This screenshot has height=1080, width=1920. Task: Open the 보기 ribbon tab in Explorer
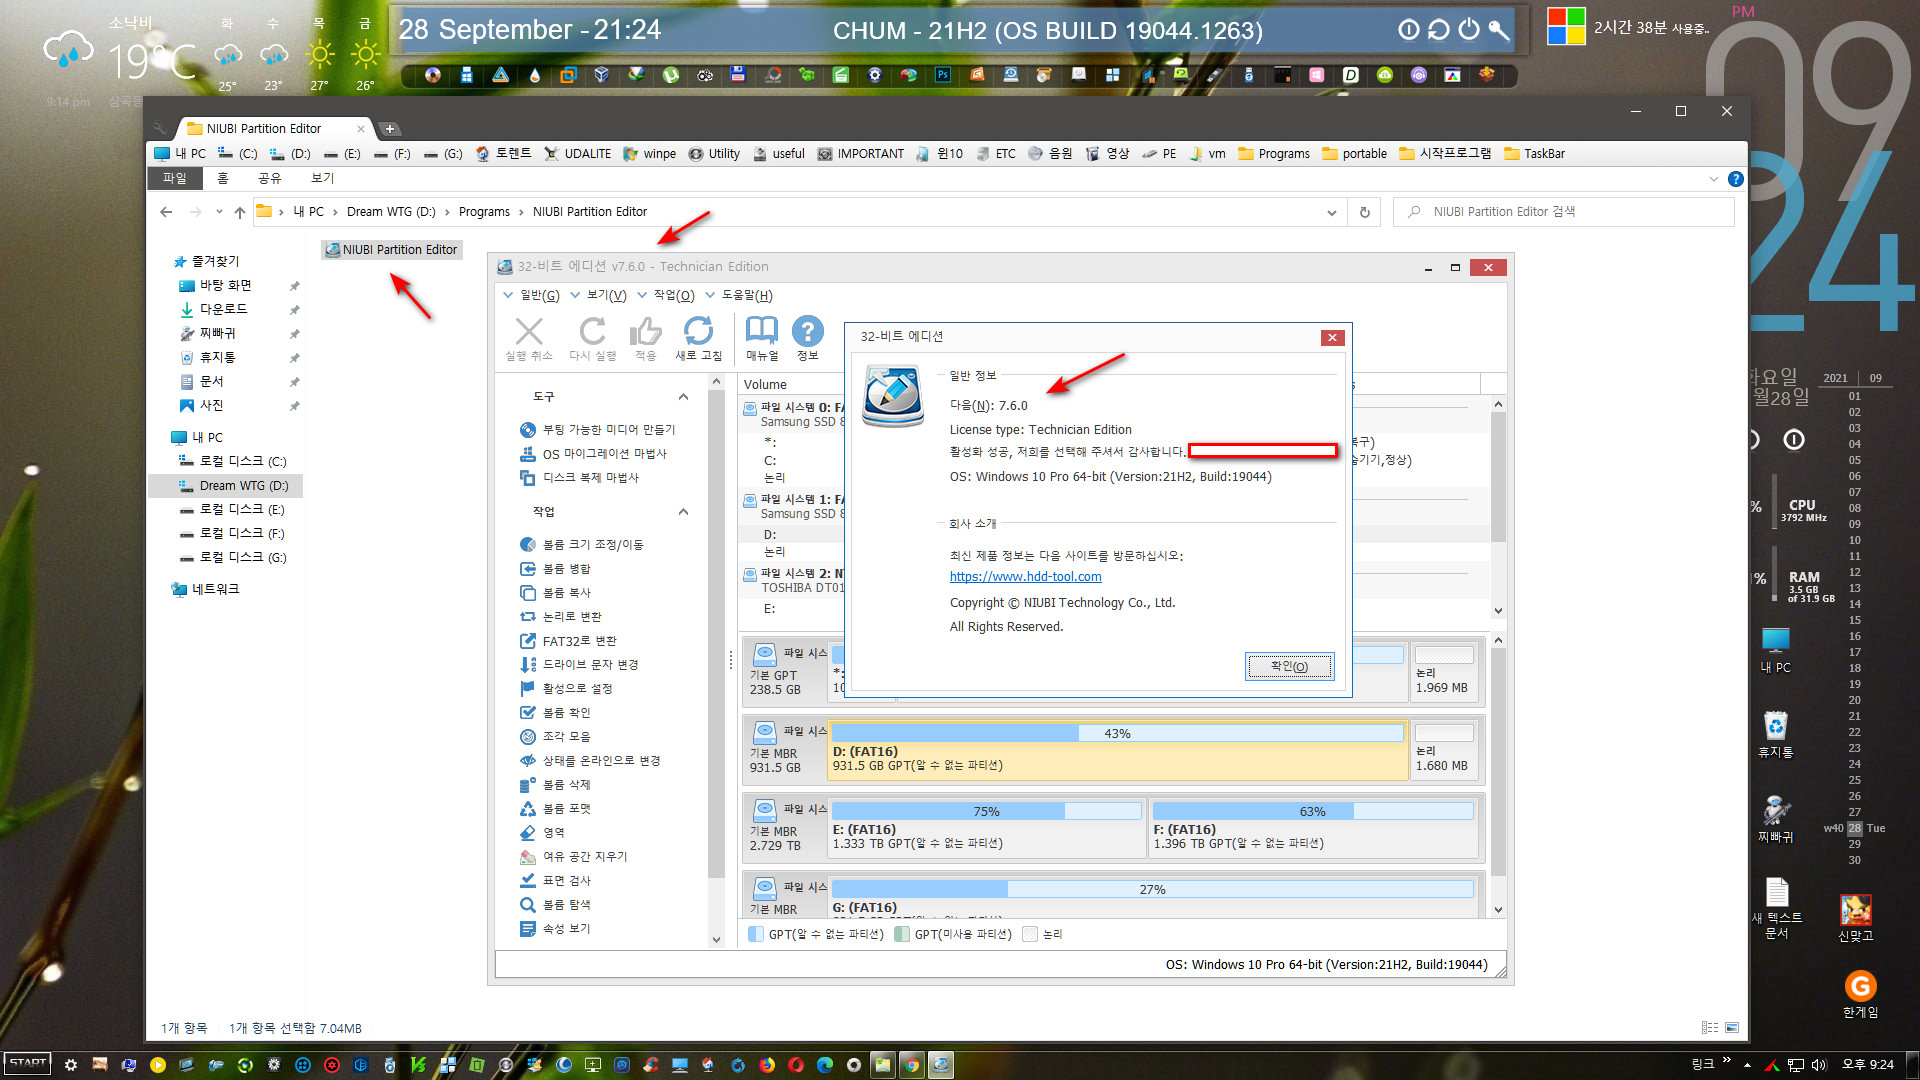click(x=322, y=178)
